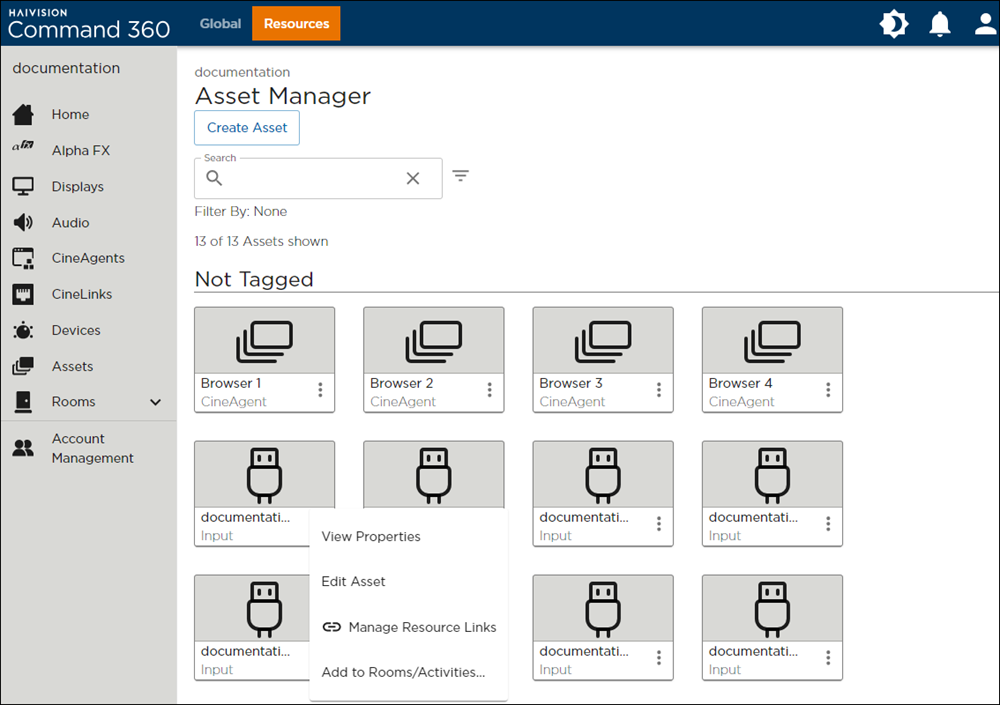
Task: Click the theme settings icon in the top bar
Action: (x=893, y=23)
